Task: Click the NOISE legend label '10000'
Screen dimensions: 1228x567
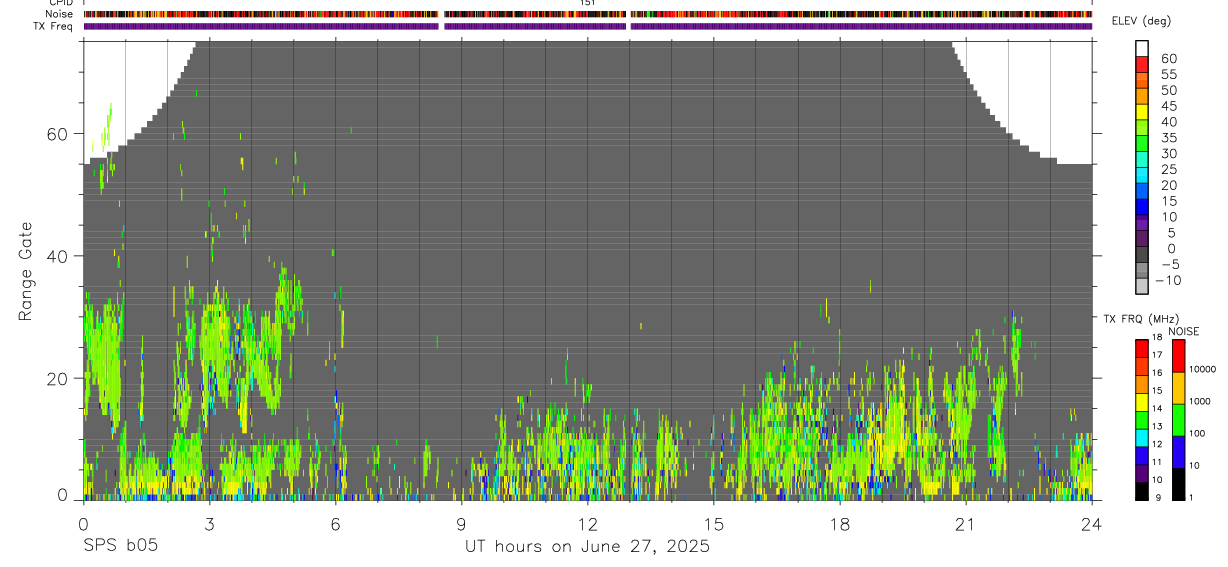Action: 1203,370
